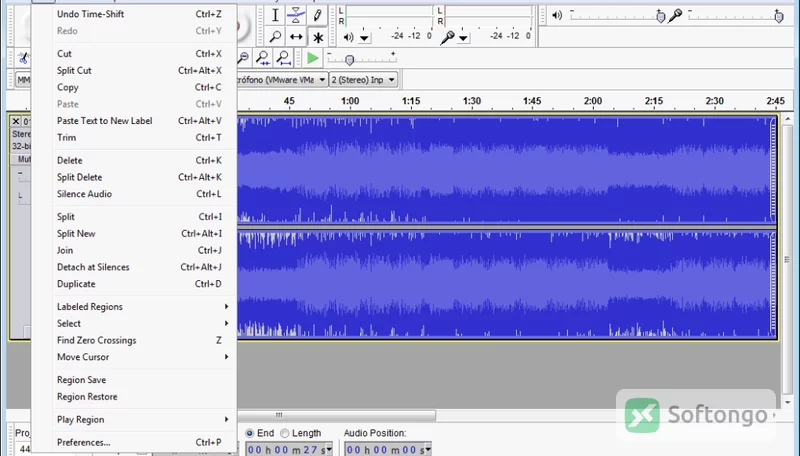The width and height of the screenshot is (800, 456).
Task: Choose Split Delete menu entry
Action: pyautogui.click(x=145, y=177)
